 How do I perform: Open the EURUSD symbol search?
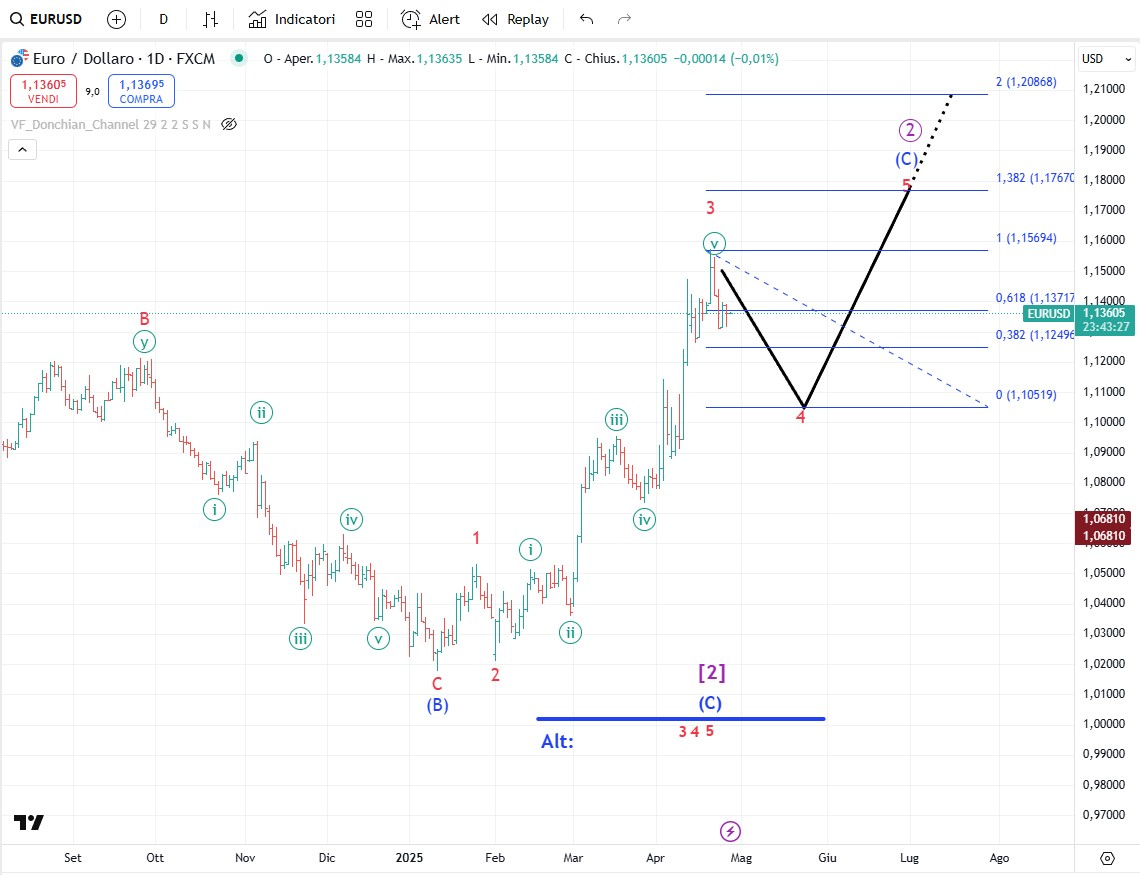46,19
